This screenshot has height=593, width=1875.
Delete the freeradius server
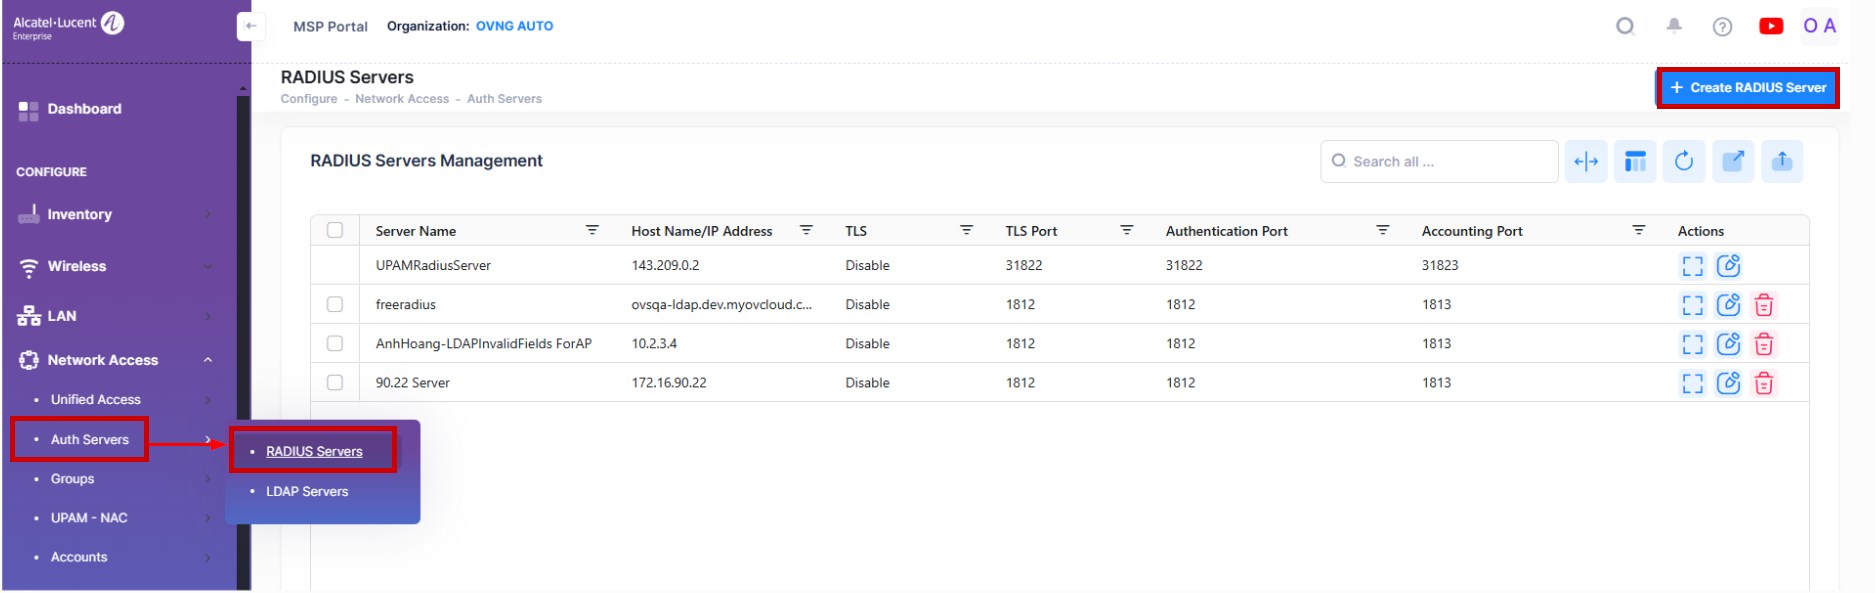tap(1764, 305)
